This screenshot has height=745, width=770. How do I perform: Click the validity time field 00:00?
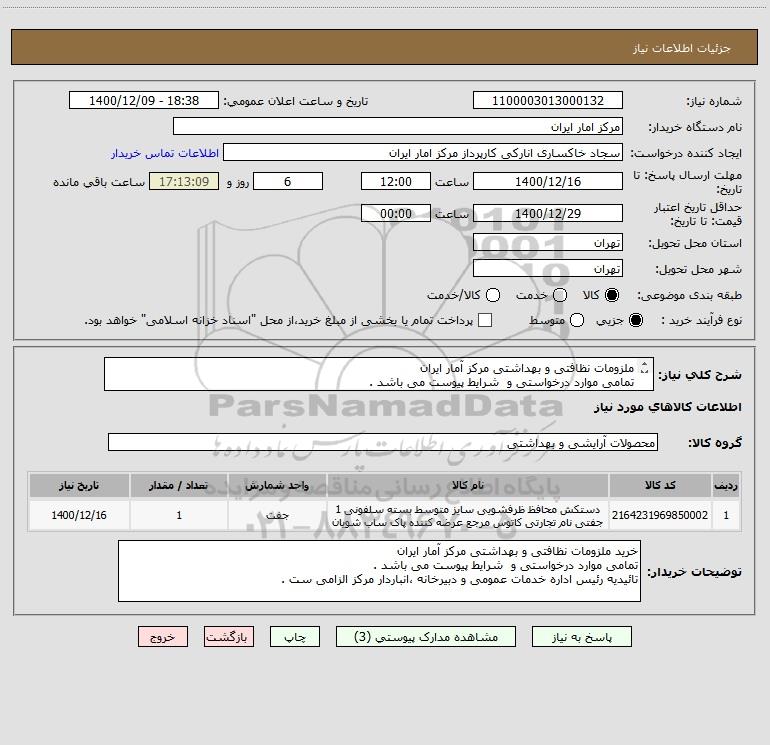coord(396,213)
